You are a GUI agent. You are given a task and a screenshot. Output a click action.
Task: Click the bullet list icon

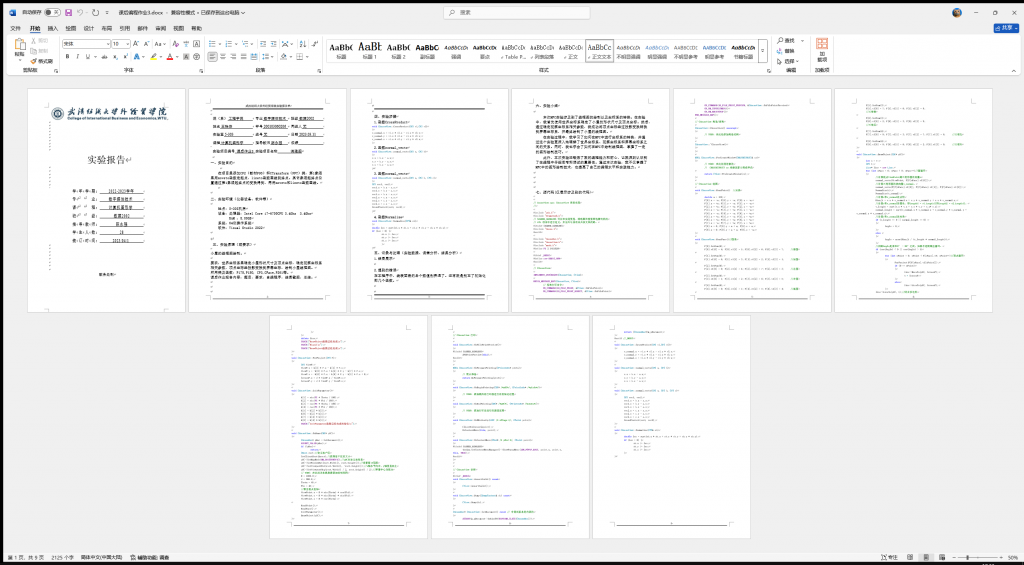point(211,44)
